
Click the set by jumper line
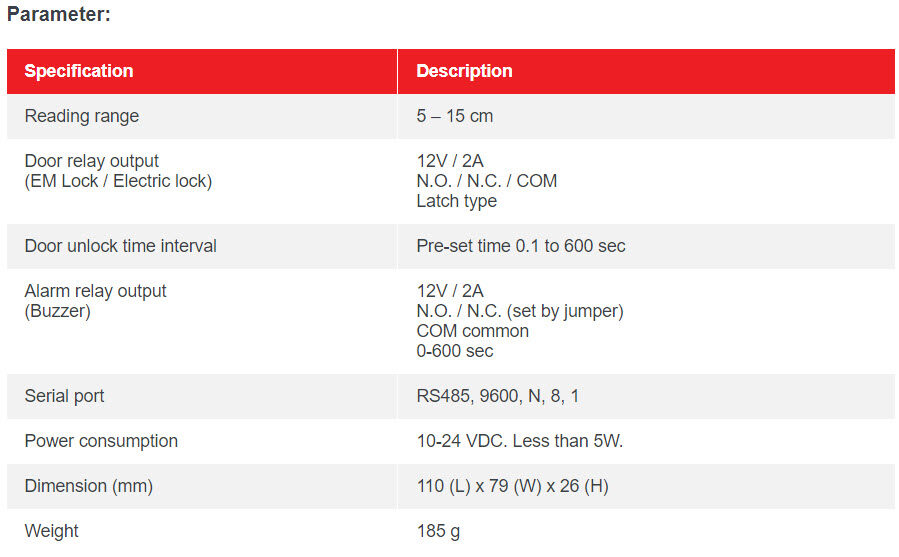coord(520,311)
